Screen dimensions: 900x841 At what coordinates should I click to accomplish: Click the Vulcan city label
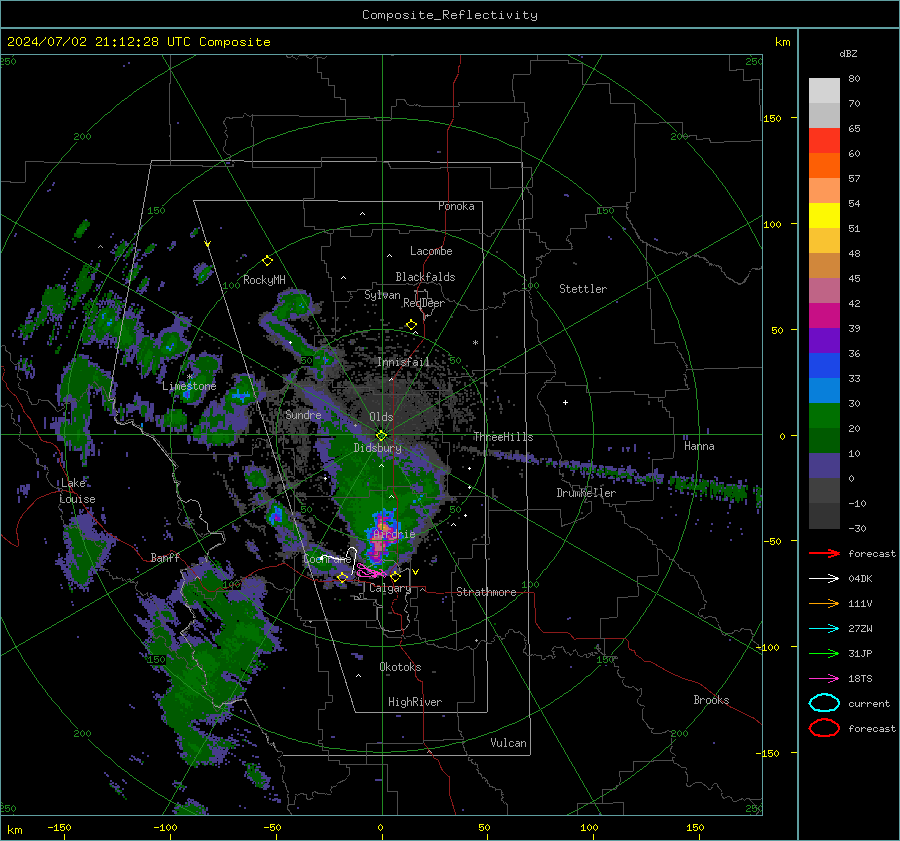coord(509,743)
